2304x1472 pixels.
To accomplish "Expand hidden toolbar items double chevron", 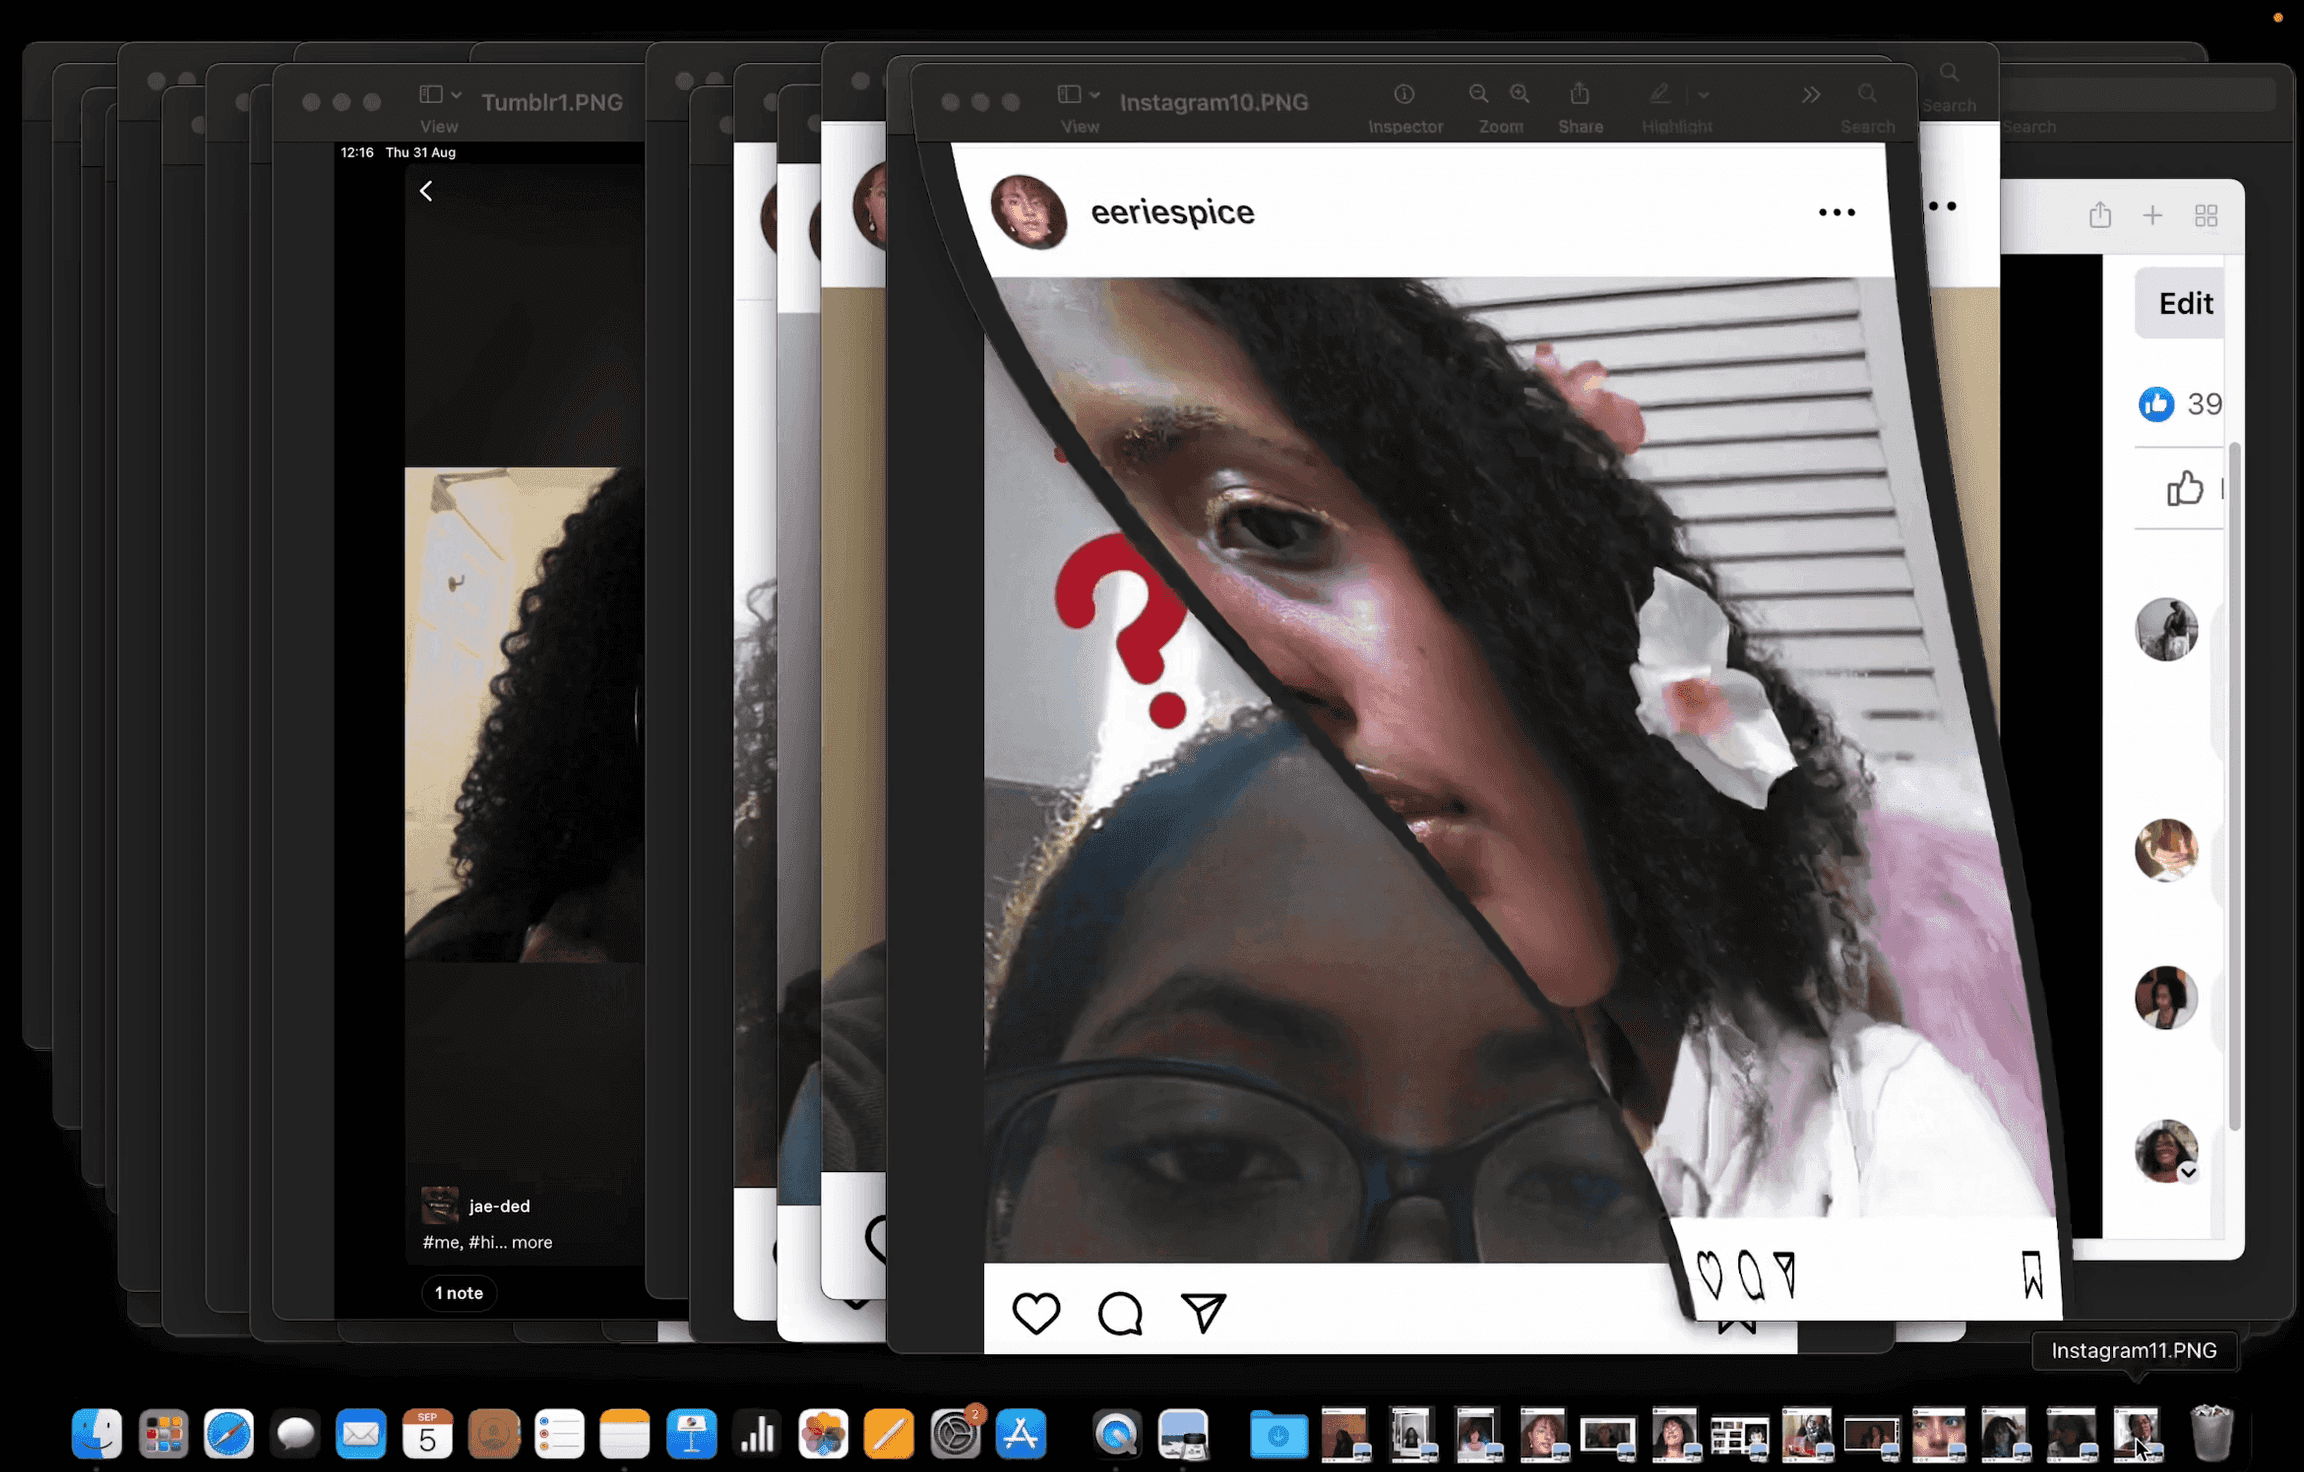I will point(1811,95).
